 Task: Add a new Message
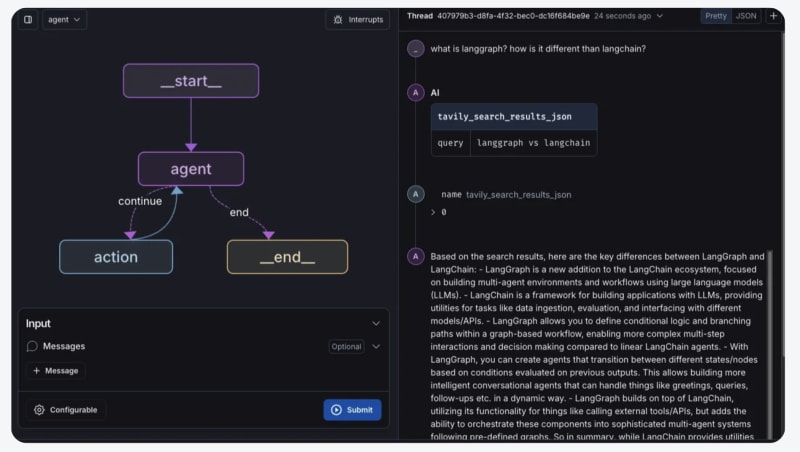pos(55,371)
